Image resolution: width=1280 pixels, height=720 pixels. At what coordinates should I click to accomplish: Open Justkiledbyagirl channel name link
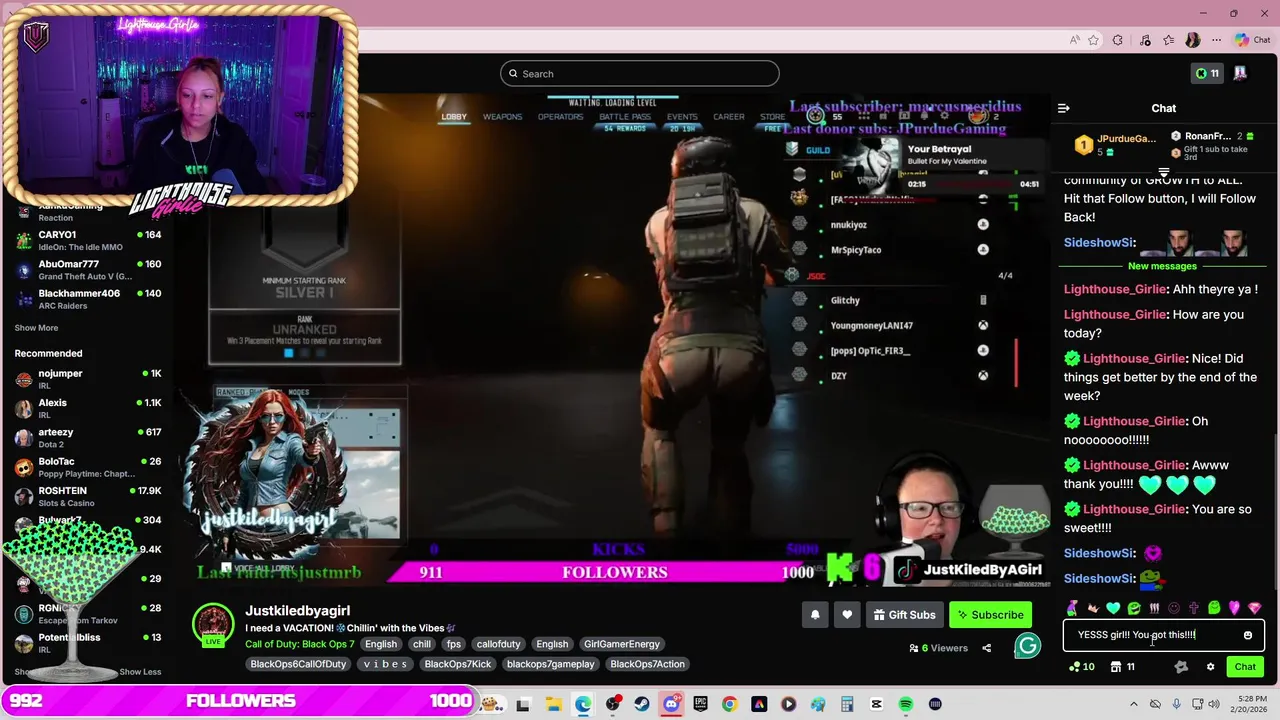click(x=297, y=611)
